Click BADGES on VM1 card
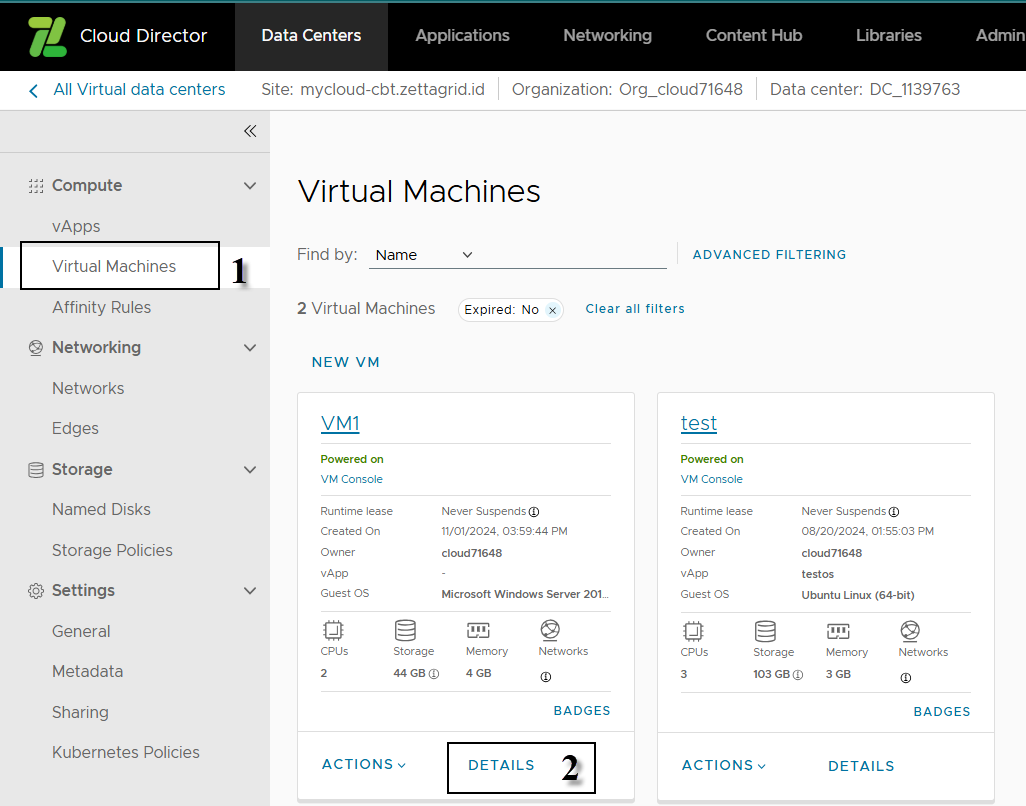 click(x=582, y=711)
